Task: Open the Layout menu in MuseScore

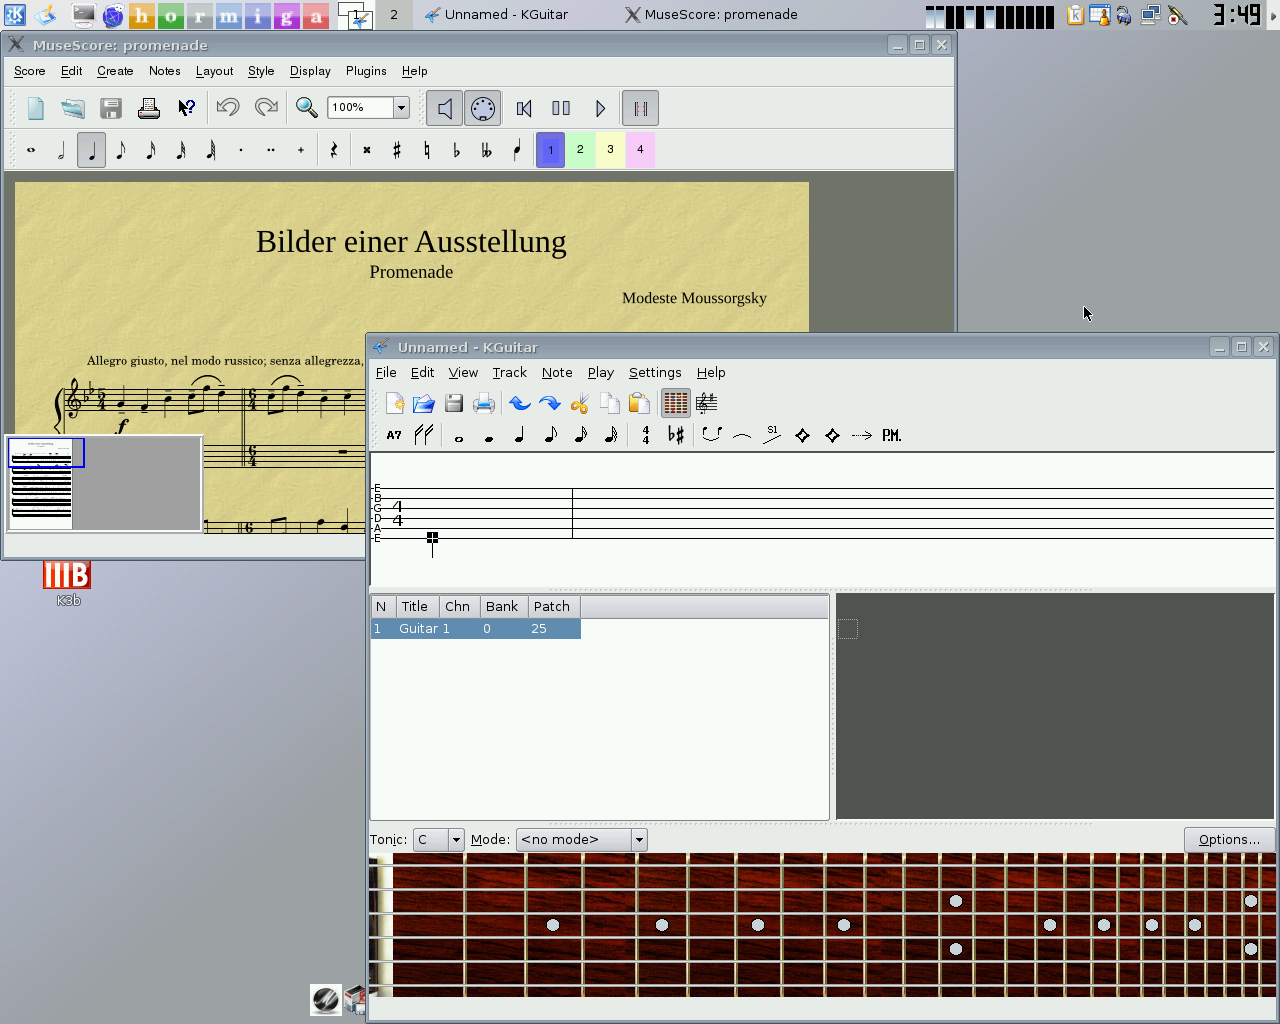Action: click(214, 71)
